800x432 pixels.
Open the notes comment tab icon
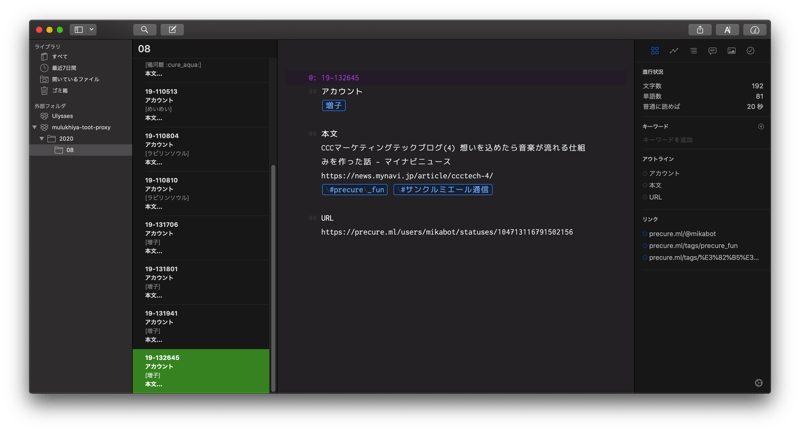[712, 50]
